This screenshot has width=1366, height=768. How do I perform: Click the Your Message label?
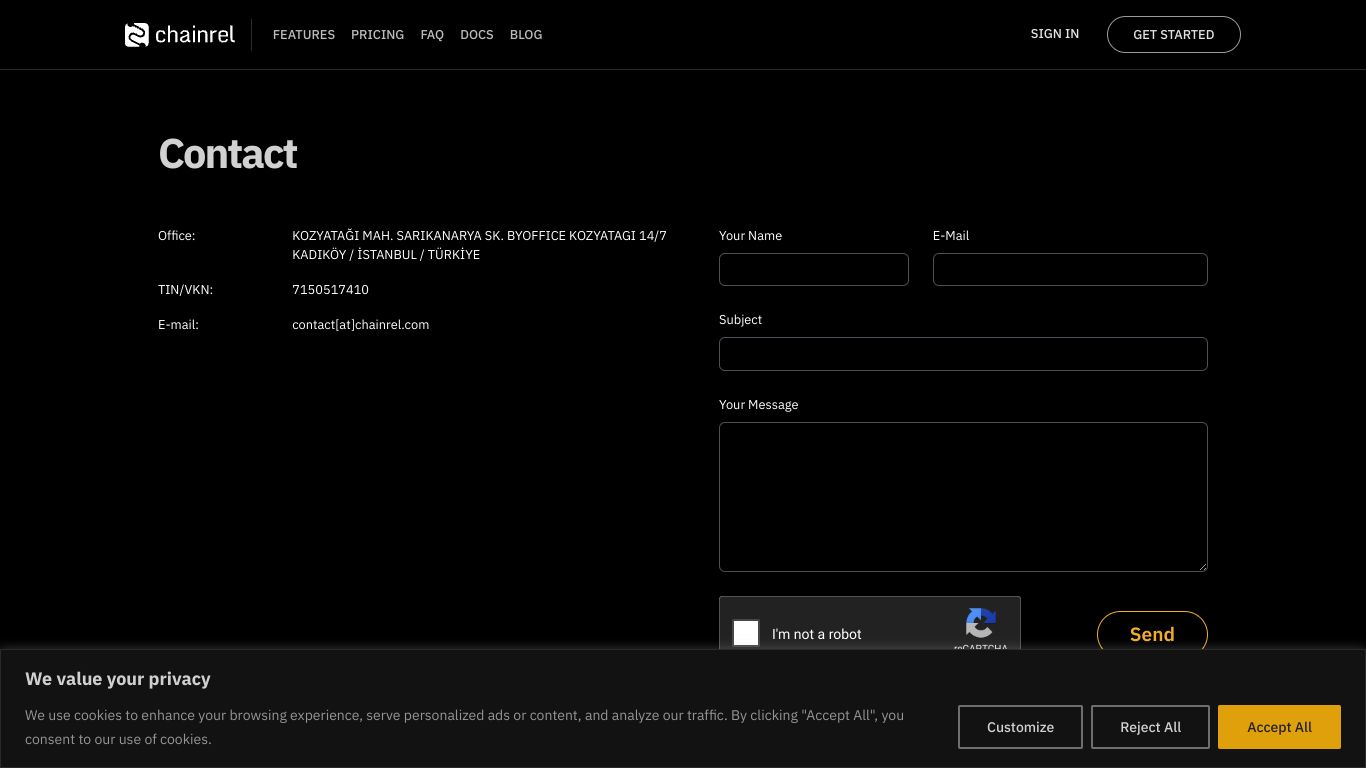pyautogui.click(x=759, y=405)
